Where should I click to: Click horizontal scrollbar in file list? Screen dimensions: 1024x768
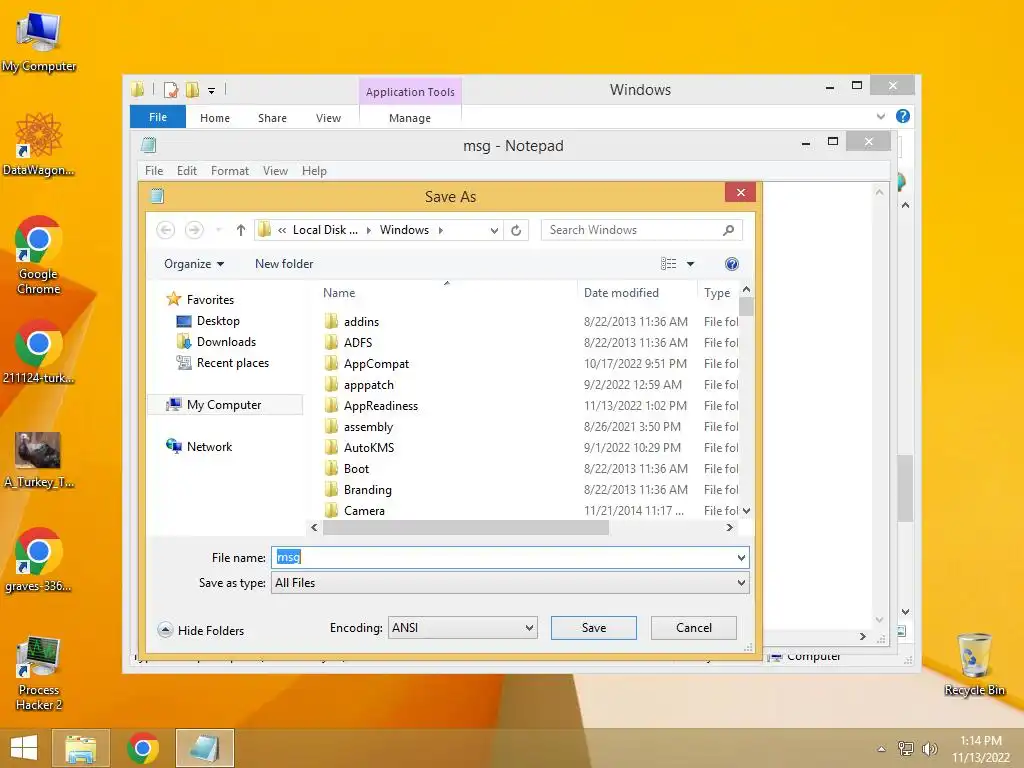click(466, 528)
